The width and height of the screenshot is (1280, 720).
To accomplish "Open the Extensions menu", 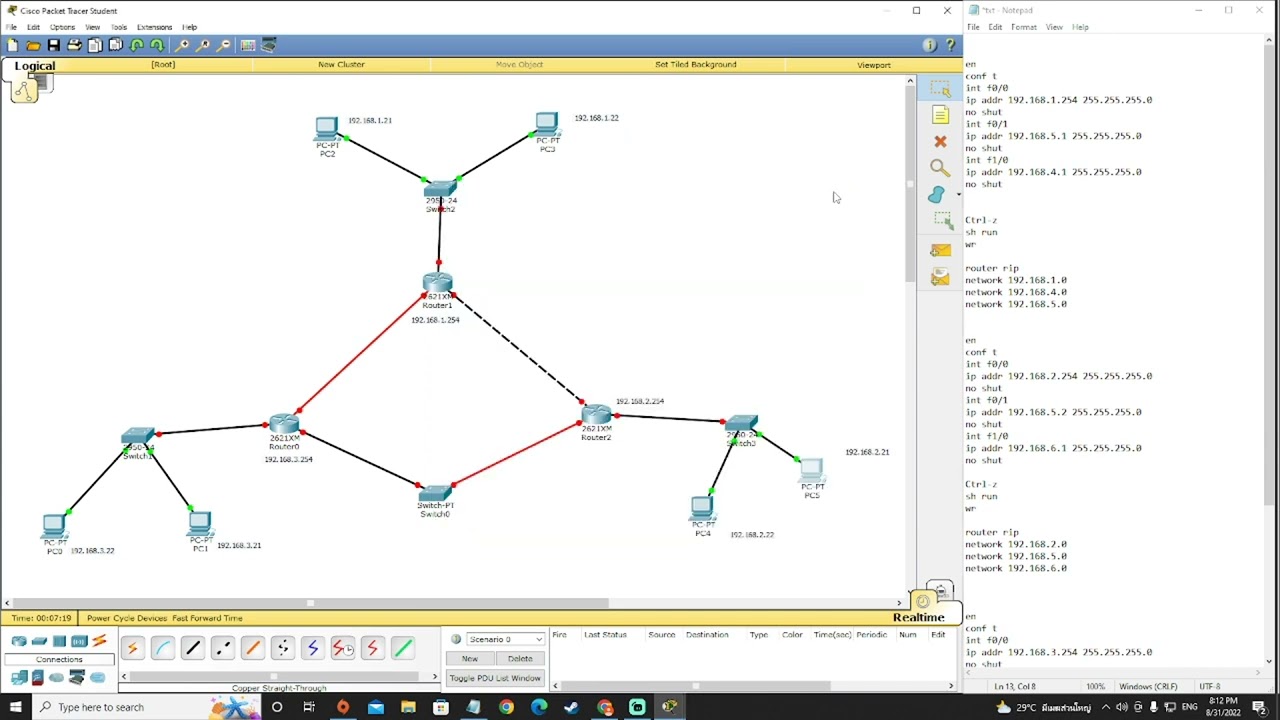I will [x=154, y=27].
